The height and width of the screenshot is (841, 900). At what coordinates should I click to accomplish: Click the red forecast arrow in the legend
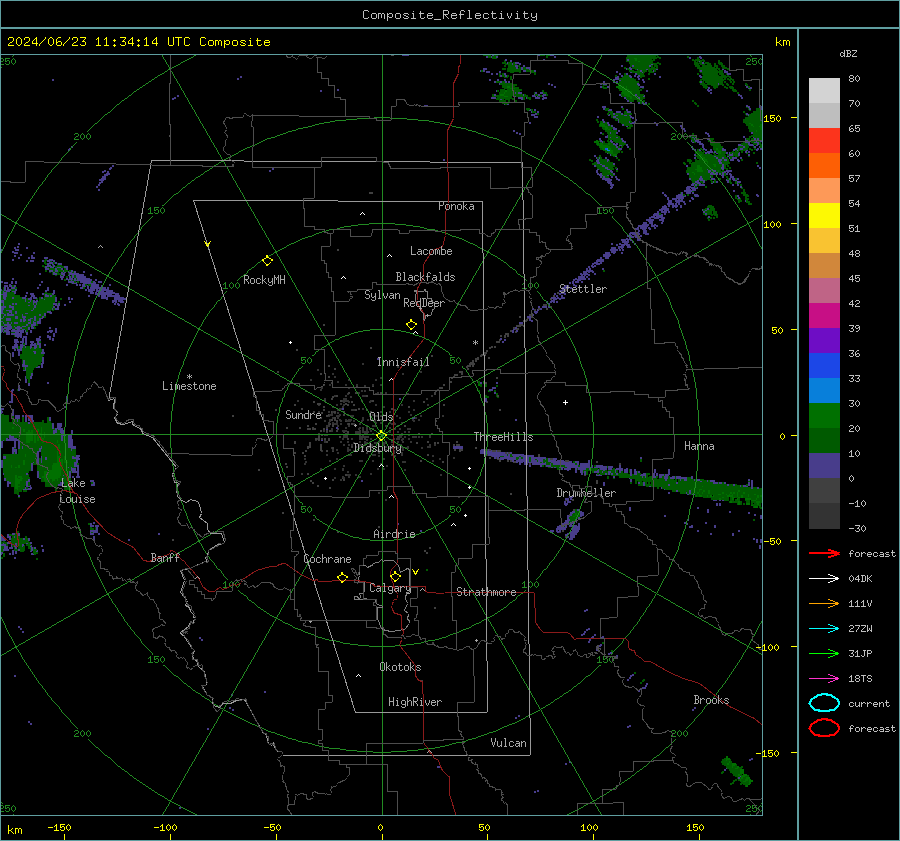[x=824, y=553]
